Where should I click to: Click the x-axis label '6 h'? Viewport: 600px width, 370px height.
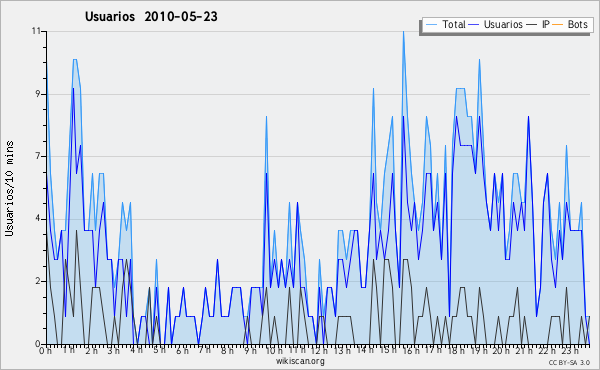(x=182, y=350)
